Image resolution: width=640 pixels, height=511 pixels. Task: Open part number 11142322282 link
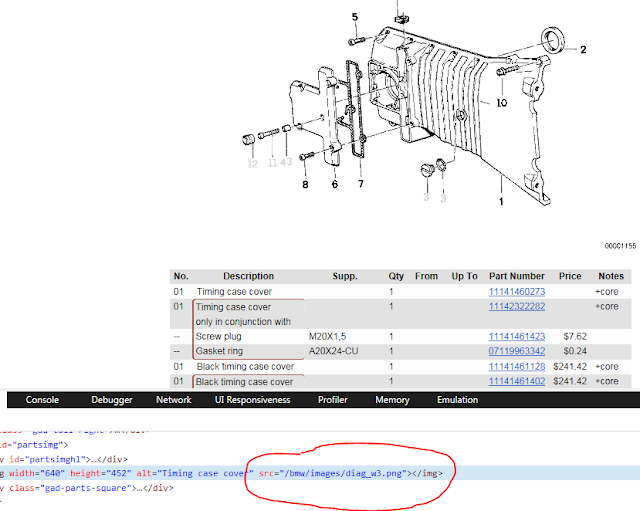pos(517,306)
